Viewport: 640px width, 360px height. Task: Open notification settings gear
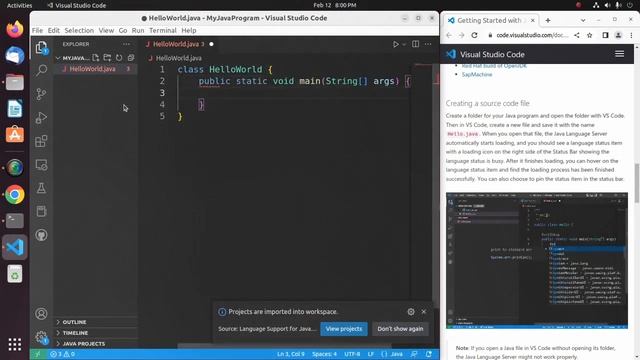[411, 311]
